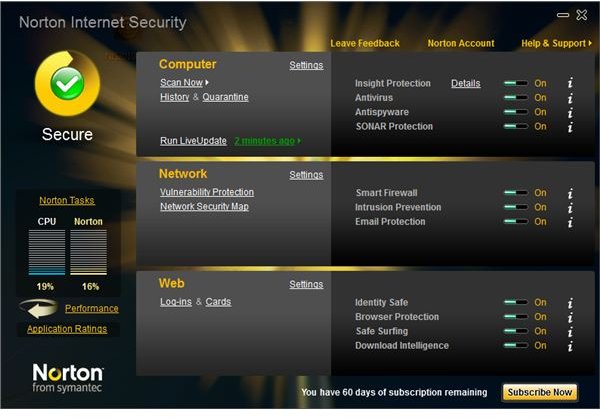Turn off the Antivirus switch

(x=516, y=98)
